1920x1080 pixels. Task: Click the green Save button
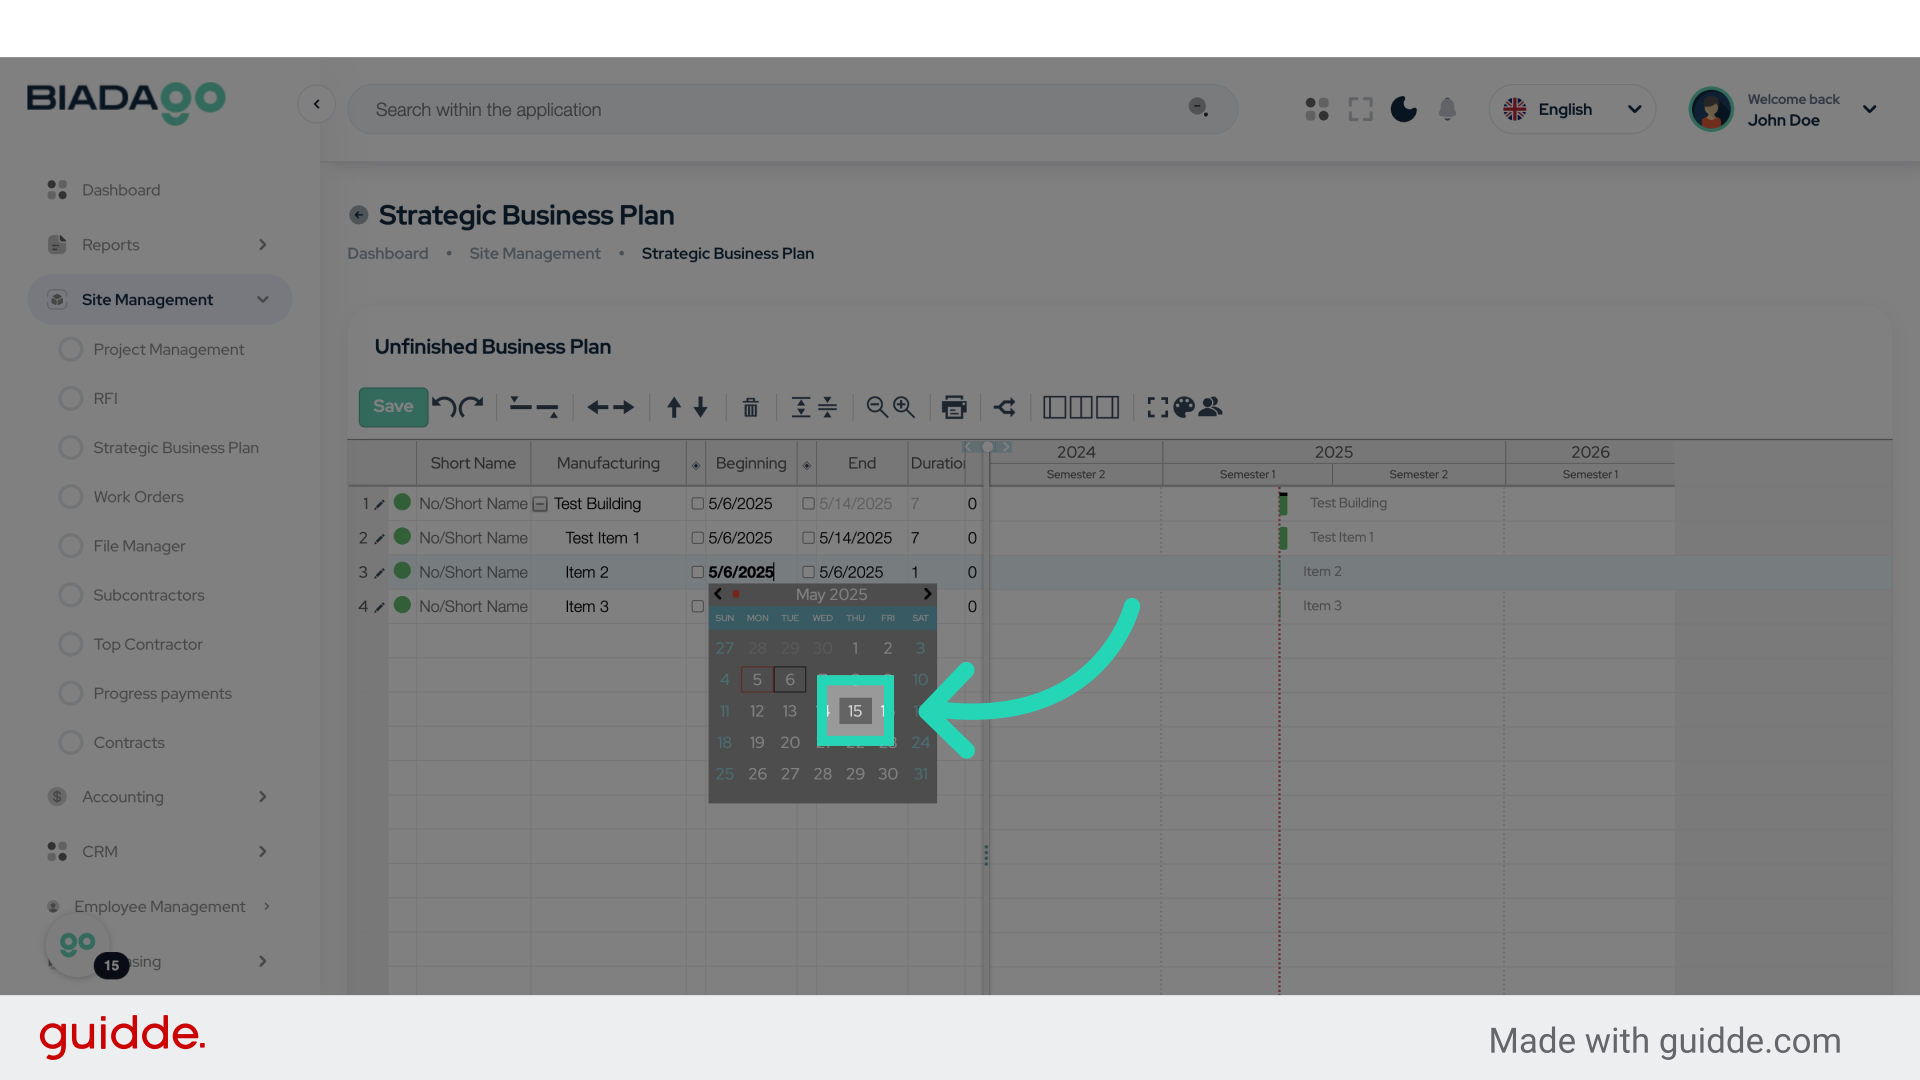[393, 407]
